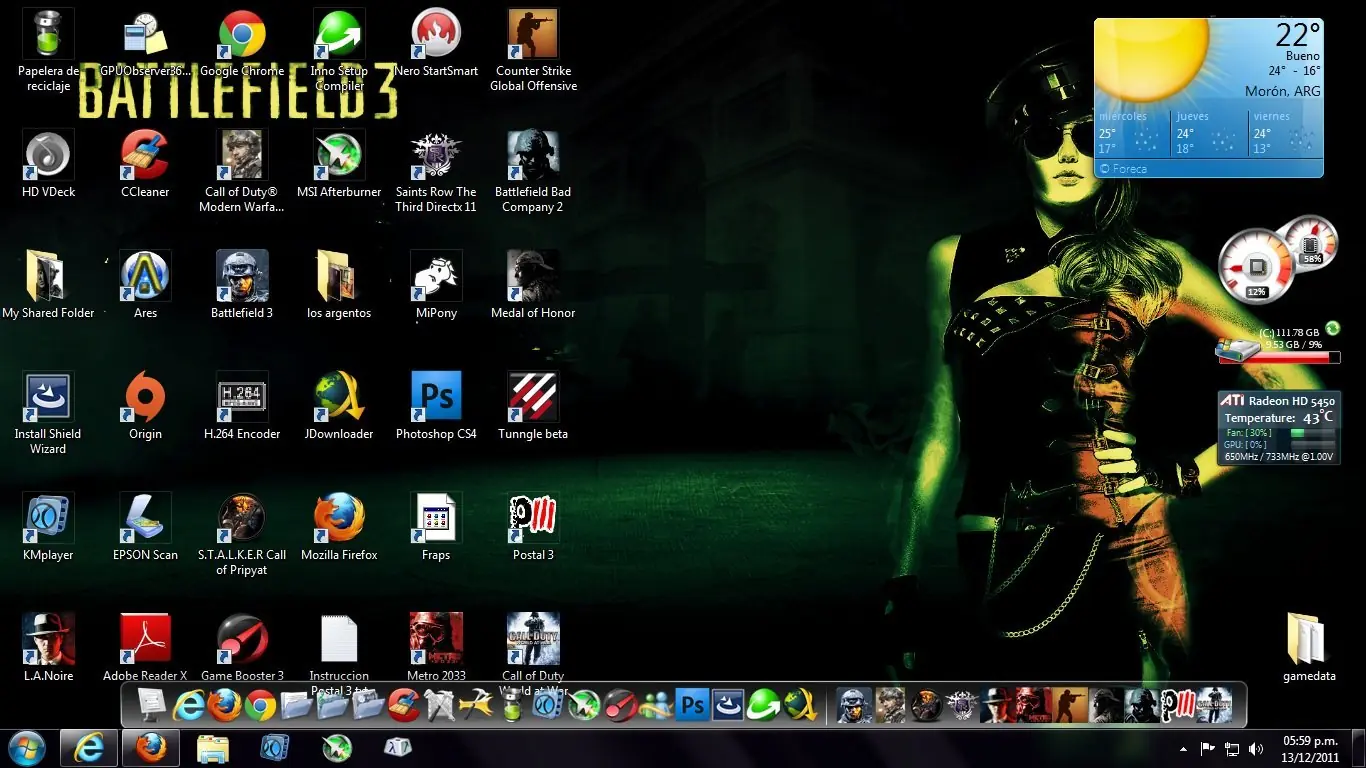Launch Tunngle beta
This screenshot has width=1366, height=768.
[x=532, y=395]
